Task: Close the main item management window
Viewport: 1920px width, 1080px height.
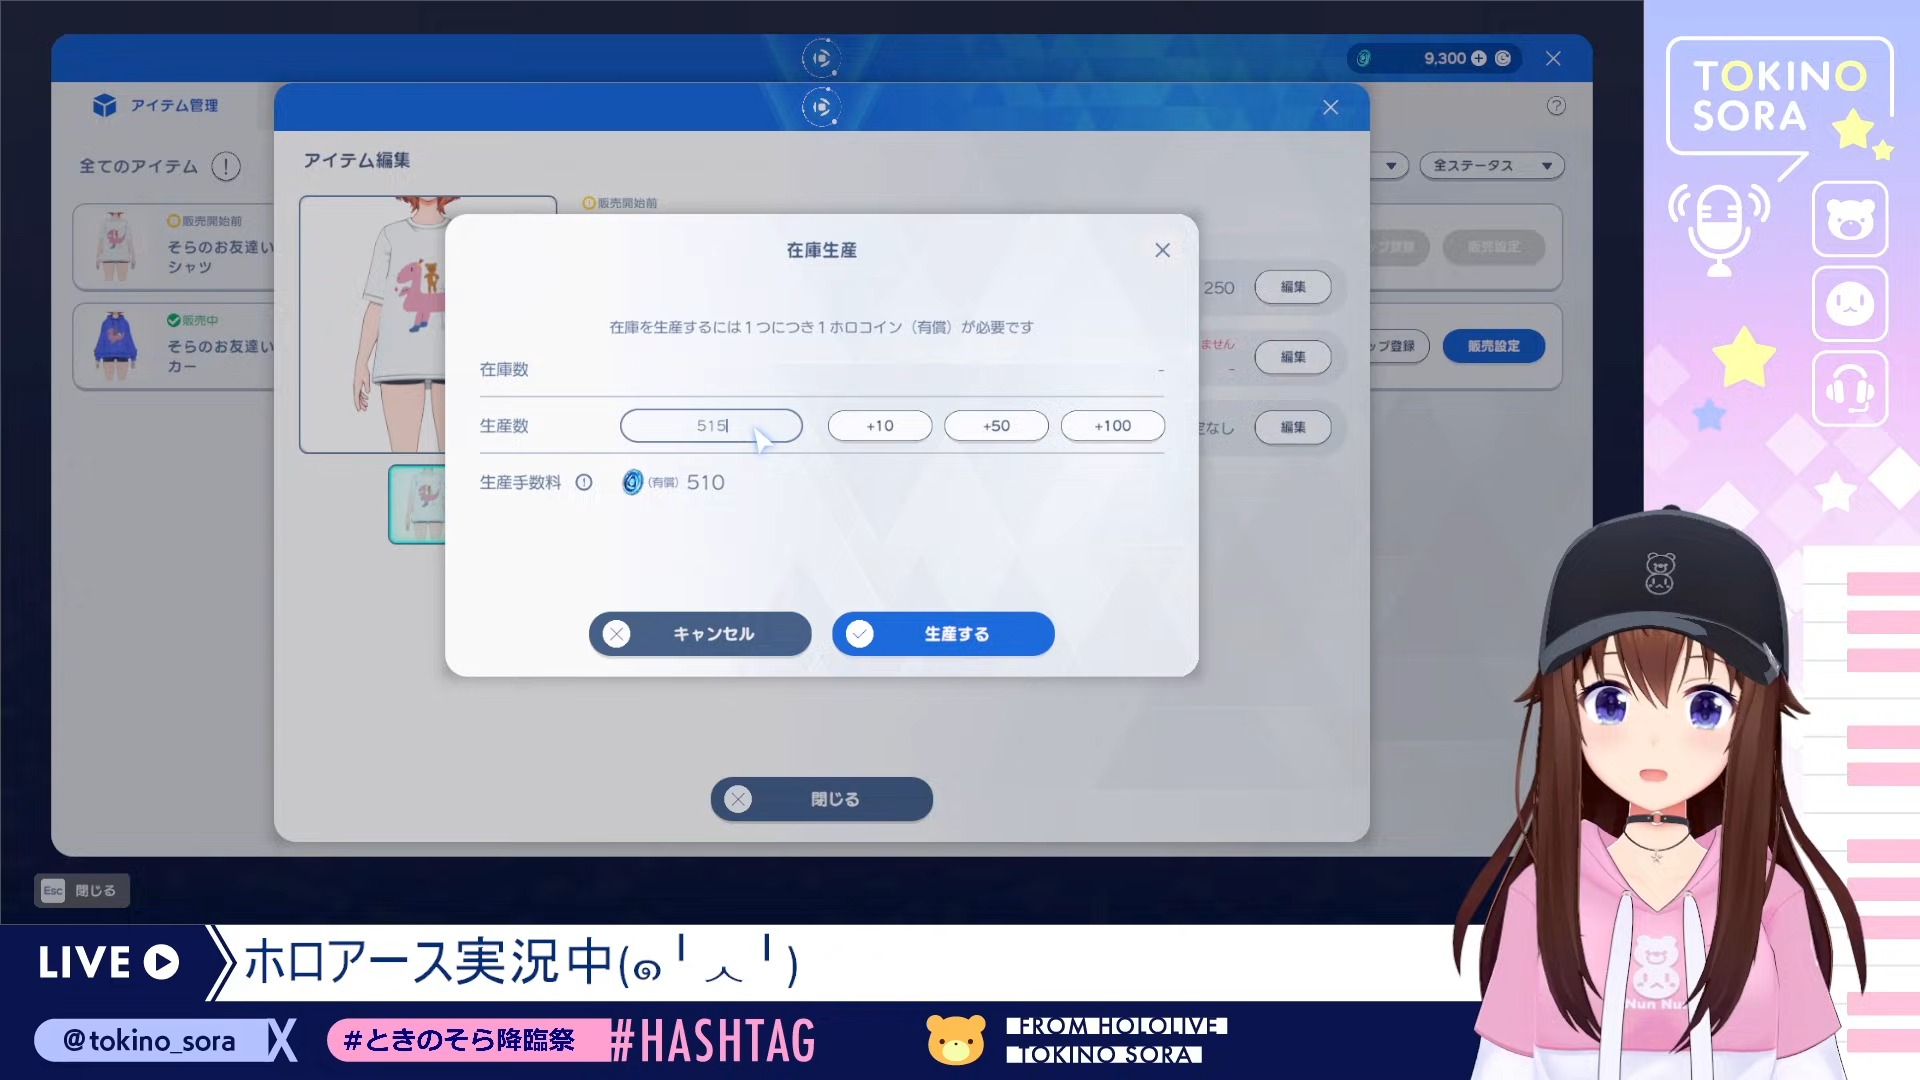Action: 1553,59
